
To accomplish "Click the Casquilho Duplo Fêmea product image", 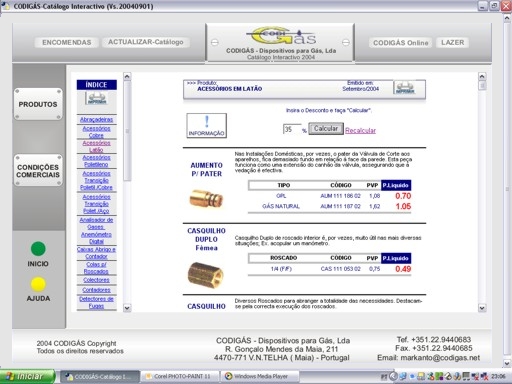I will tap(206, 275).
